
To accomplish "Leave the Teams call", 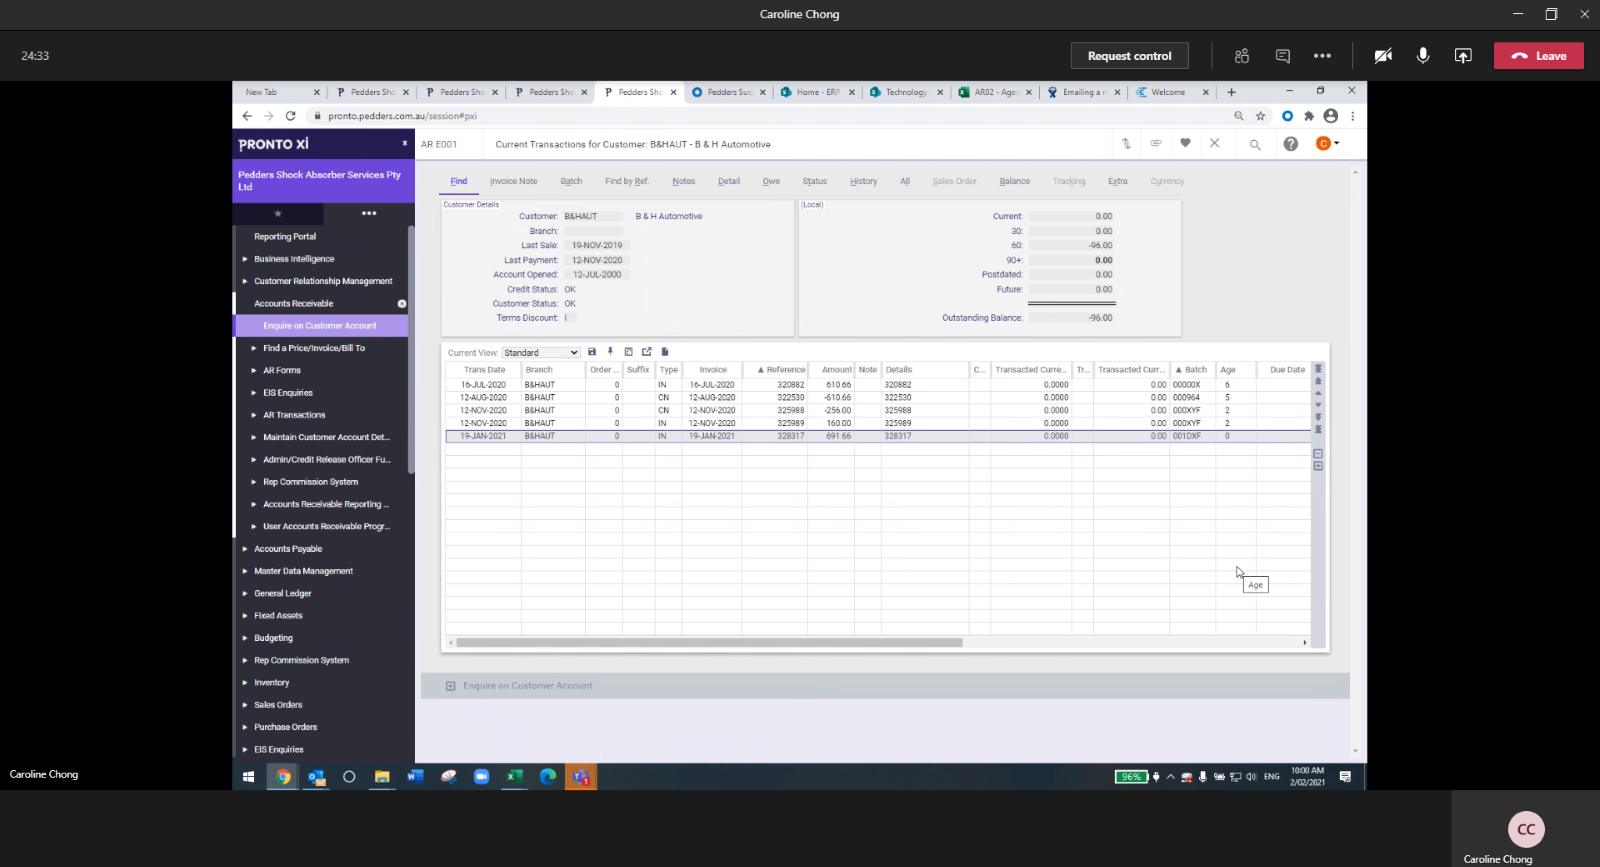I will click(x=1538, y=56).
